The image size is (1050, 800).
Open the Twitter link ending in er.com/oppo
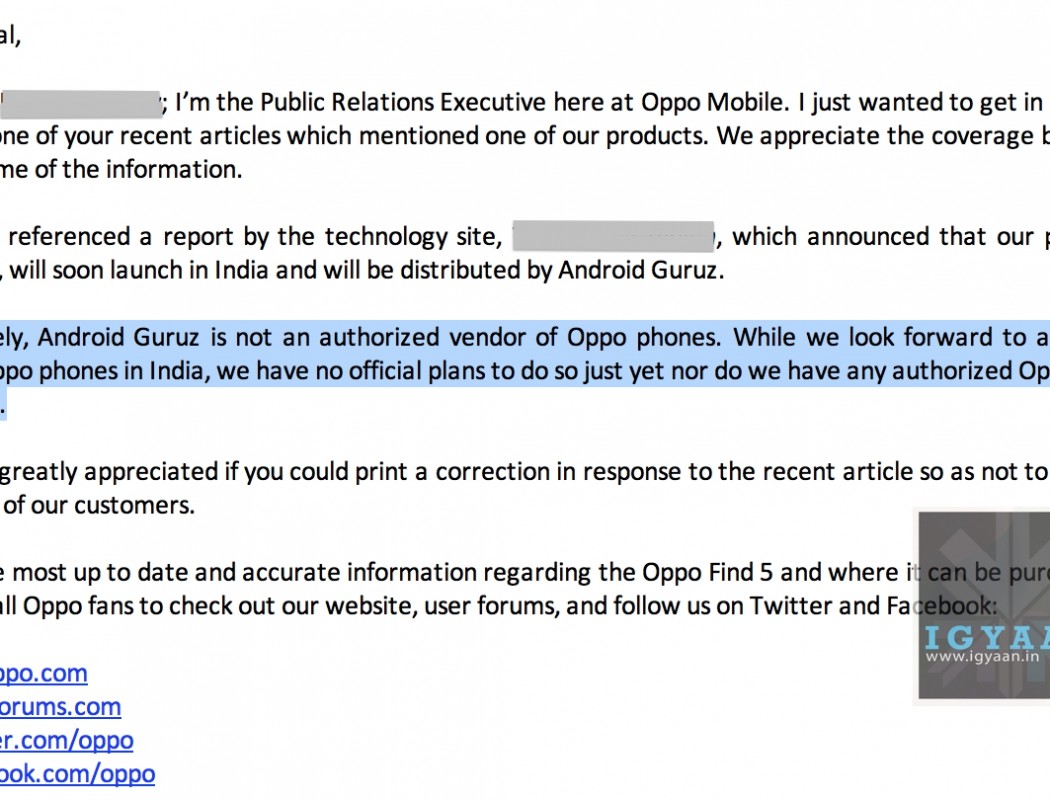[x=66, y=740]
